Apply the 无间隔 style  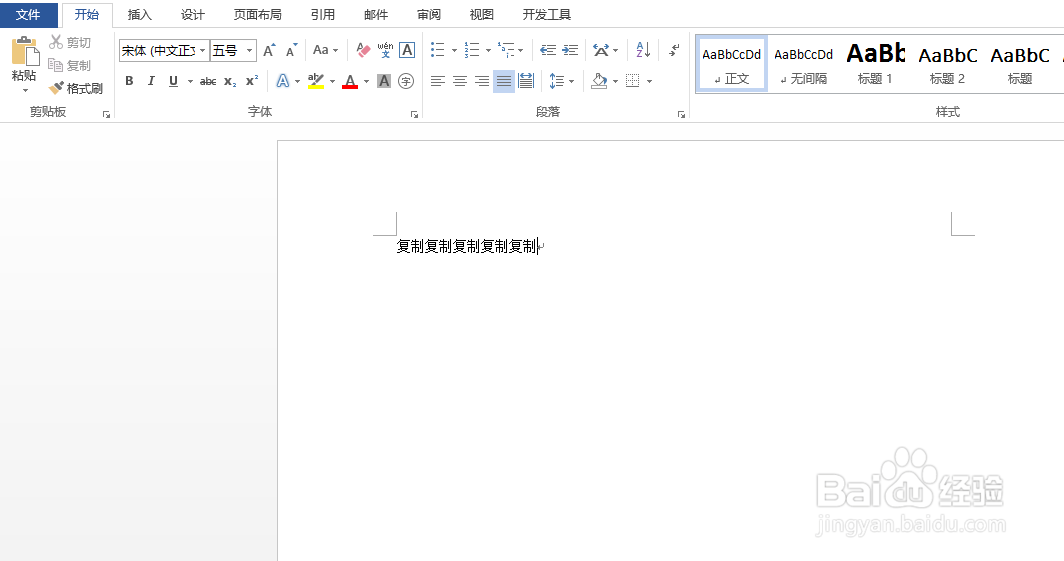point(803,63)
